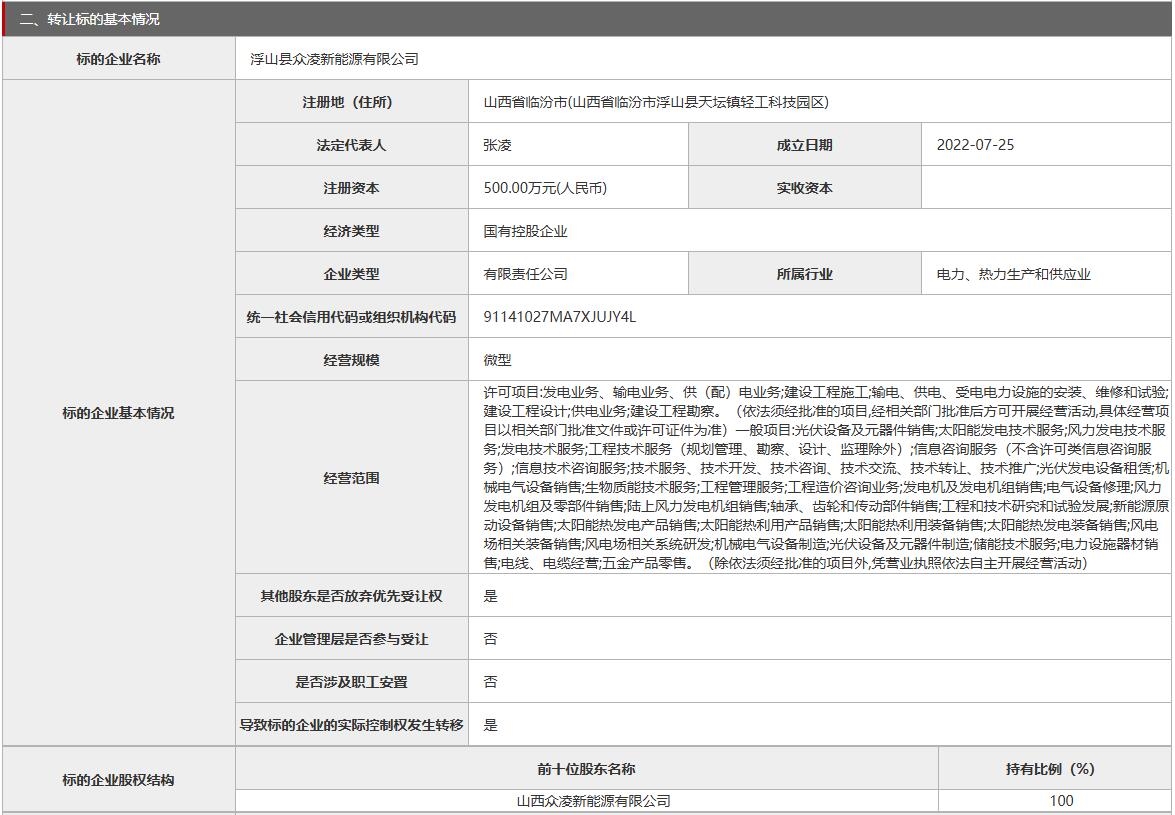Viewport: 1175px width, 815px height.
Task: Click the 注册地（住所） label cell
Action: pyautogui.click(x=349, y=101)
